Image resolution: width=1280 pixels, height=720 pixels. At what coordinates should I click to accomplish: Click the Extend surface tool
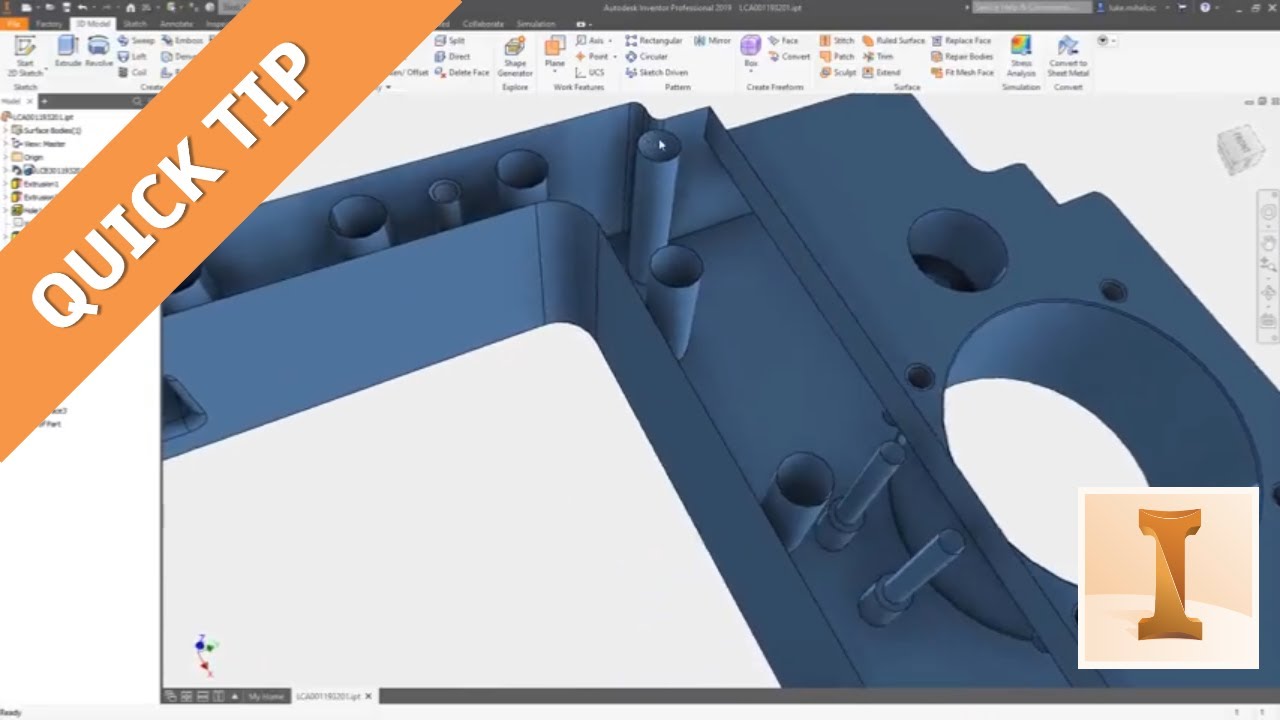click(881, 72)
